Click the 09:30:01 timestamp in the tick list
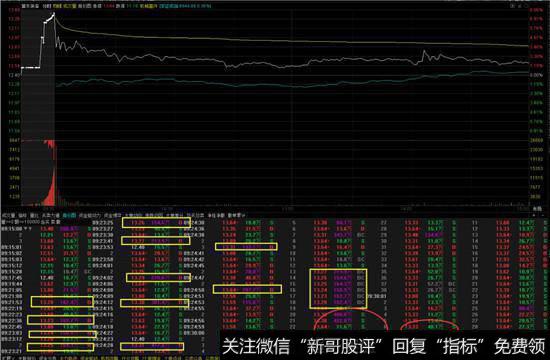550x360 pixels. click(376, 296)
